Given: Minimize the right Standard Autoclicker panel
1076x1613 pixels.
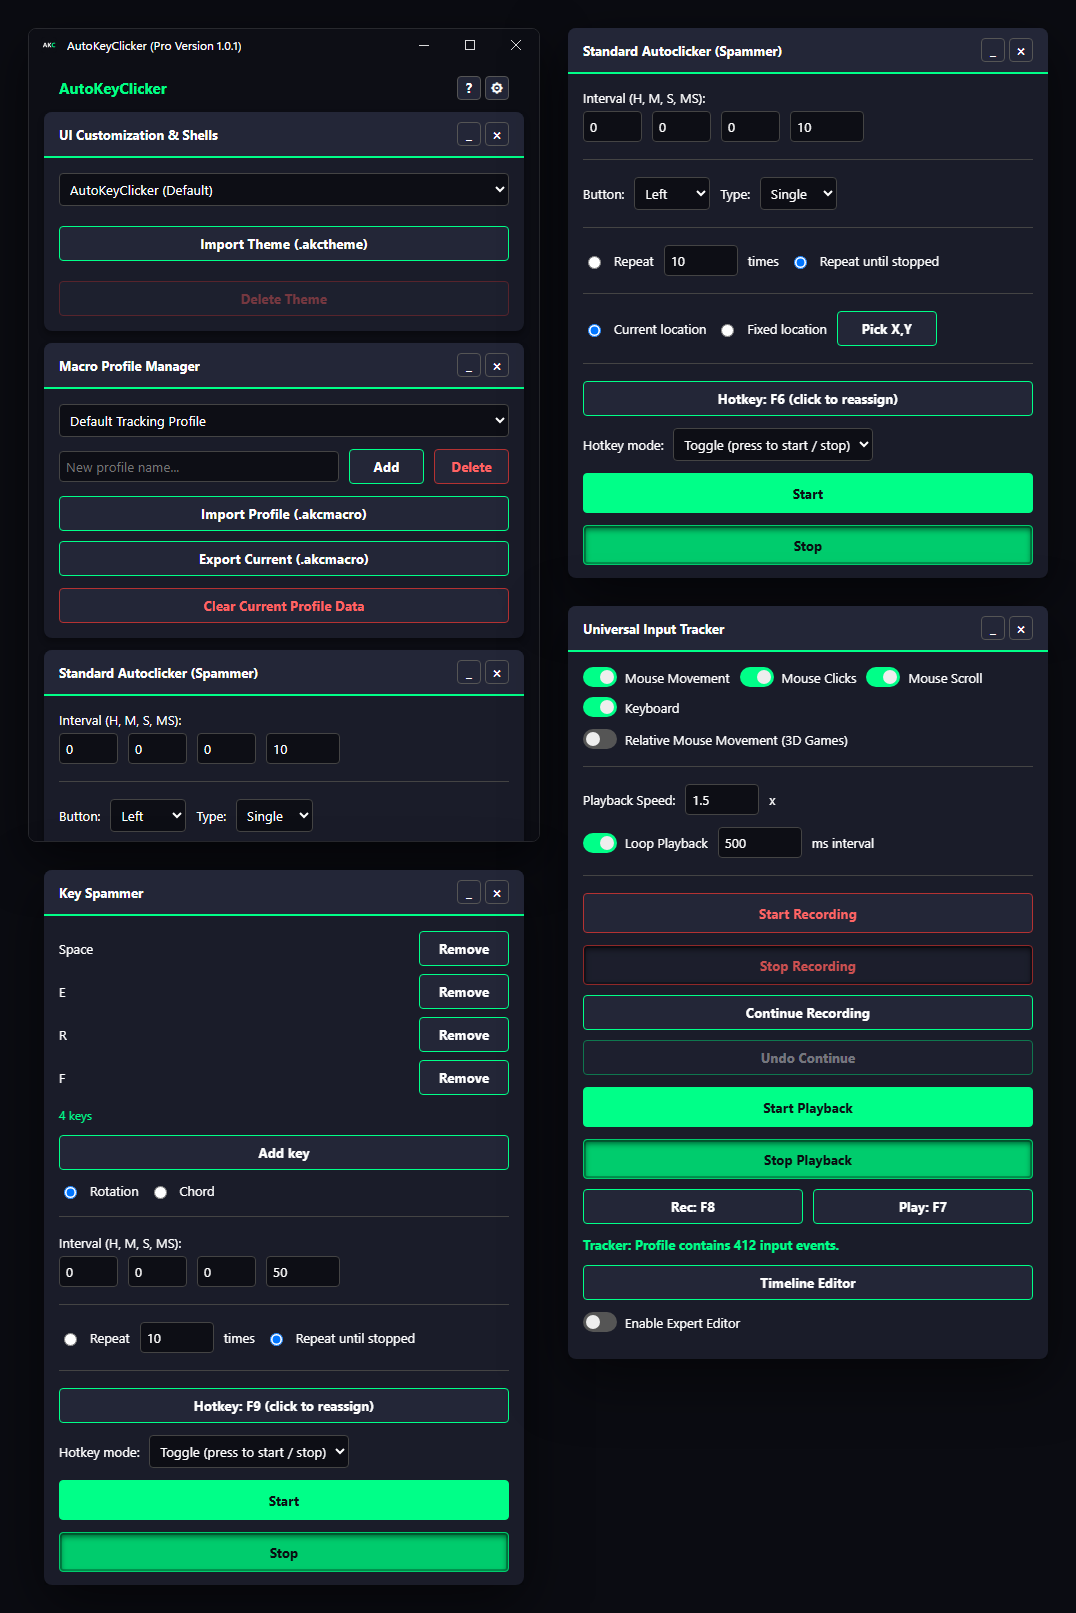Looking at the screenshot, I should 993,51.
